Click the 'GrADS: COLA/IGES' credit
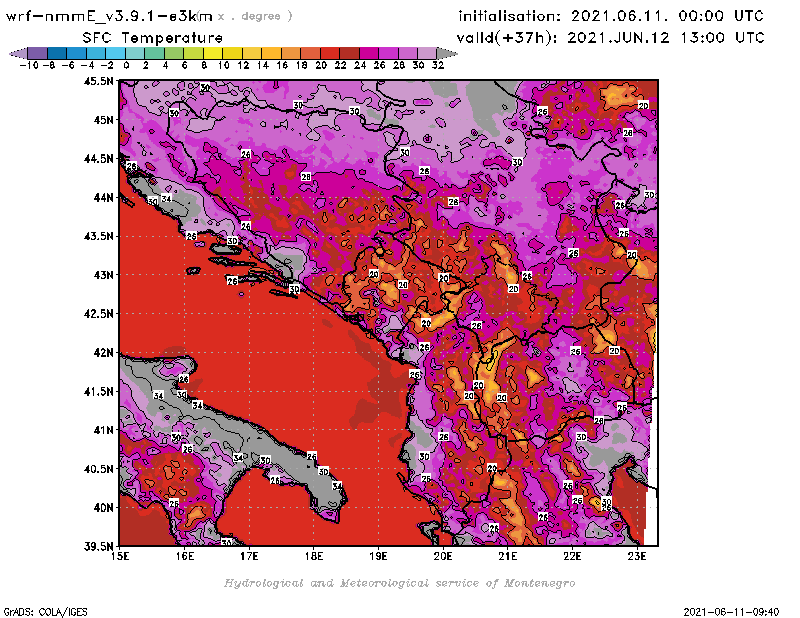 (46, 612)
